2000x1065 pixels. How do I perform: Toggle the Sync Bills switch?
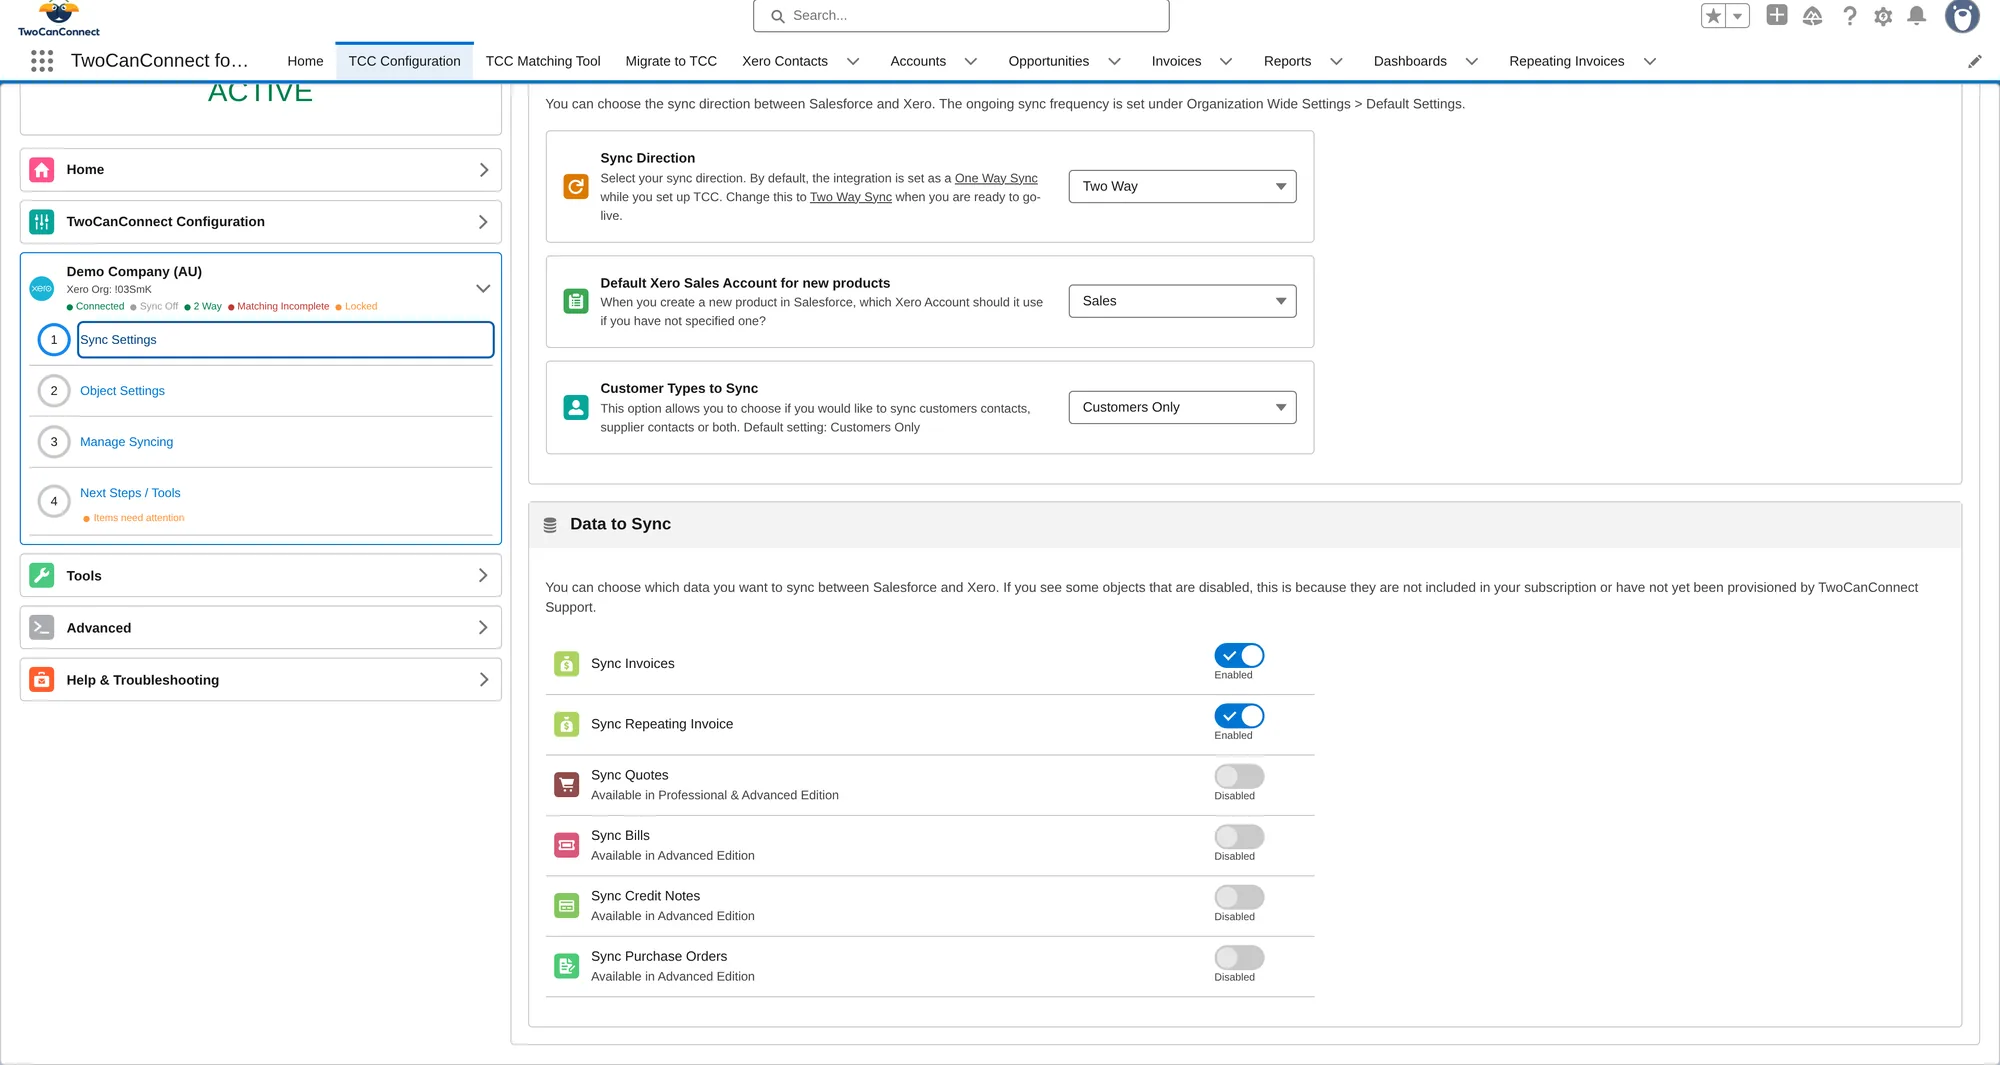pyautogui.click(x=1239, y=837)
